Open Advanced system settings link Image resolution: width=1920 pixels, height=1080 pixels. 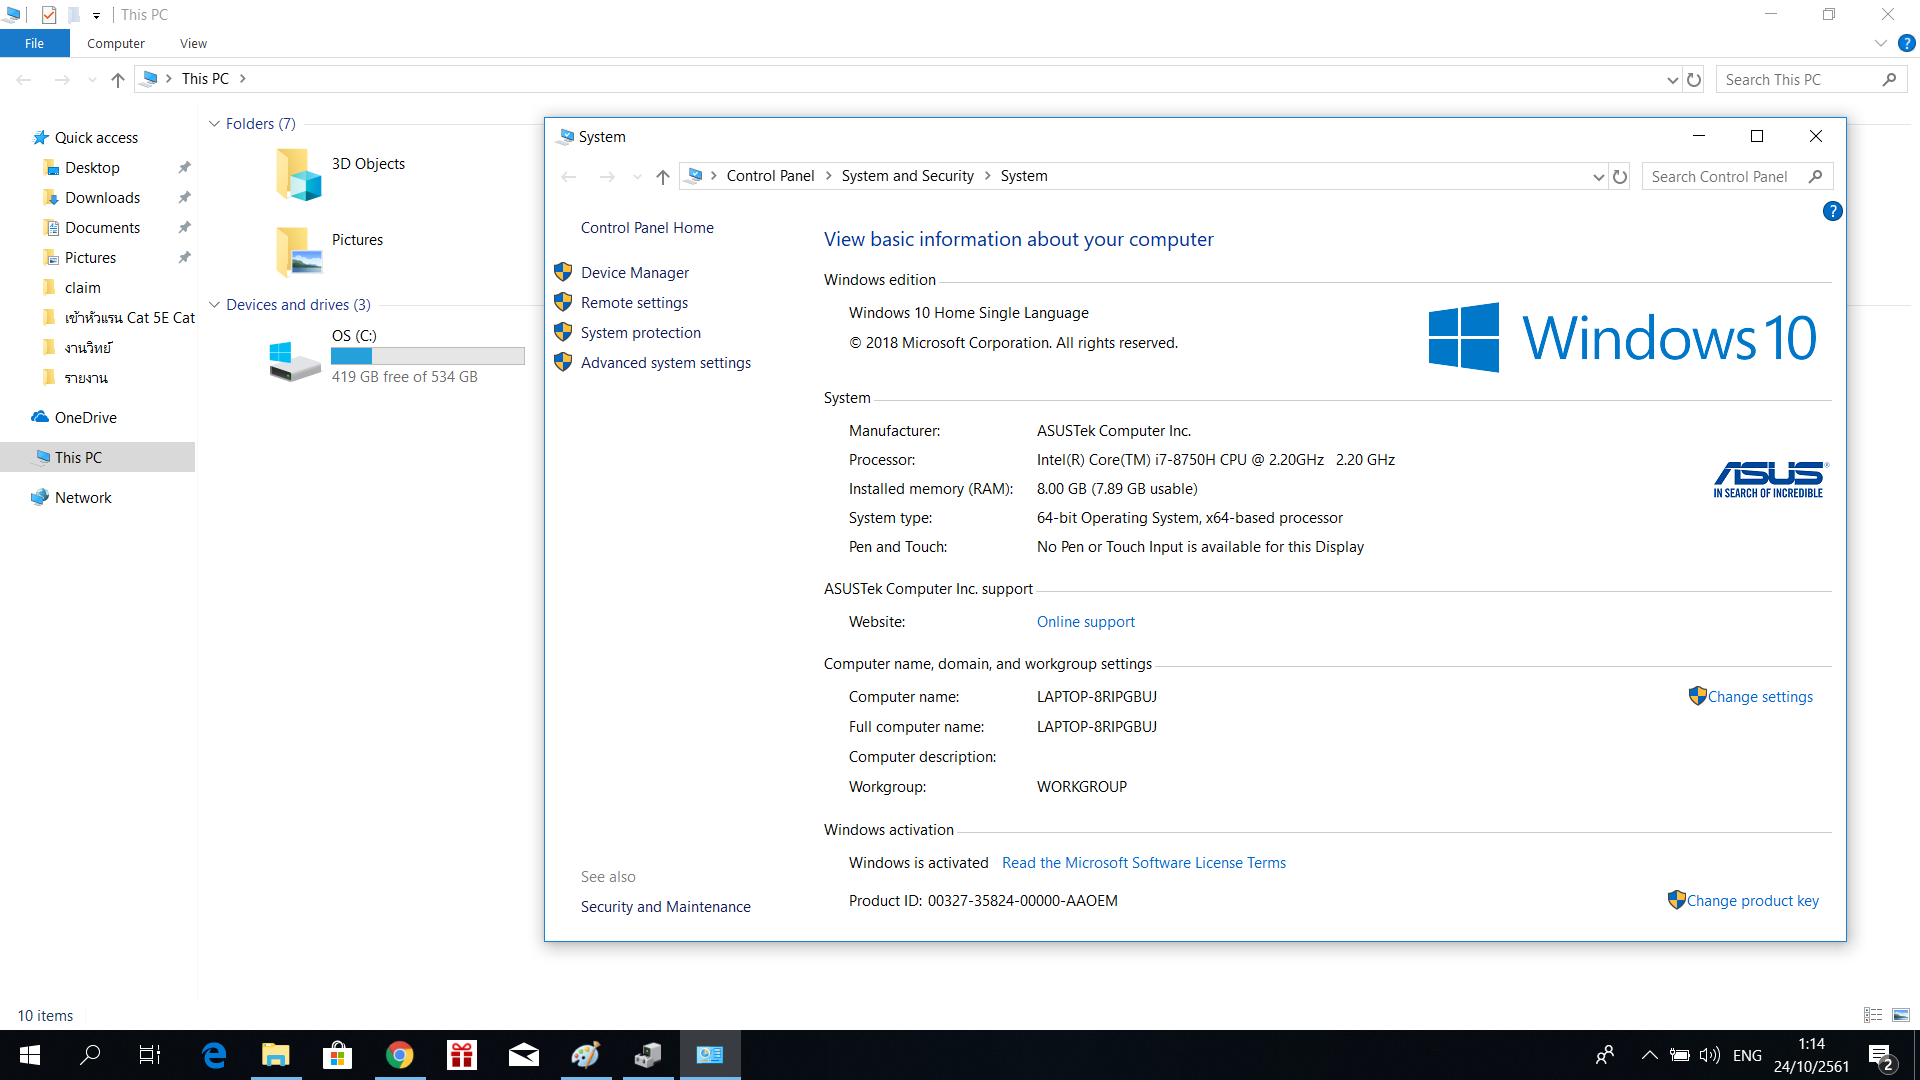coord(665,363)
